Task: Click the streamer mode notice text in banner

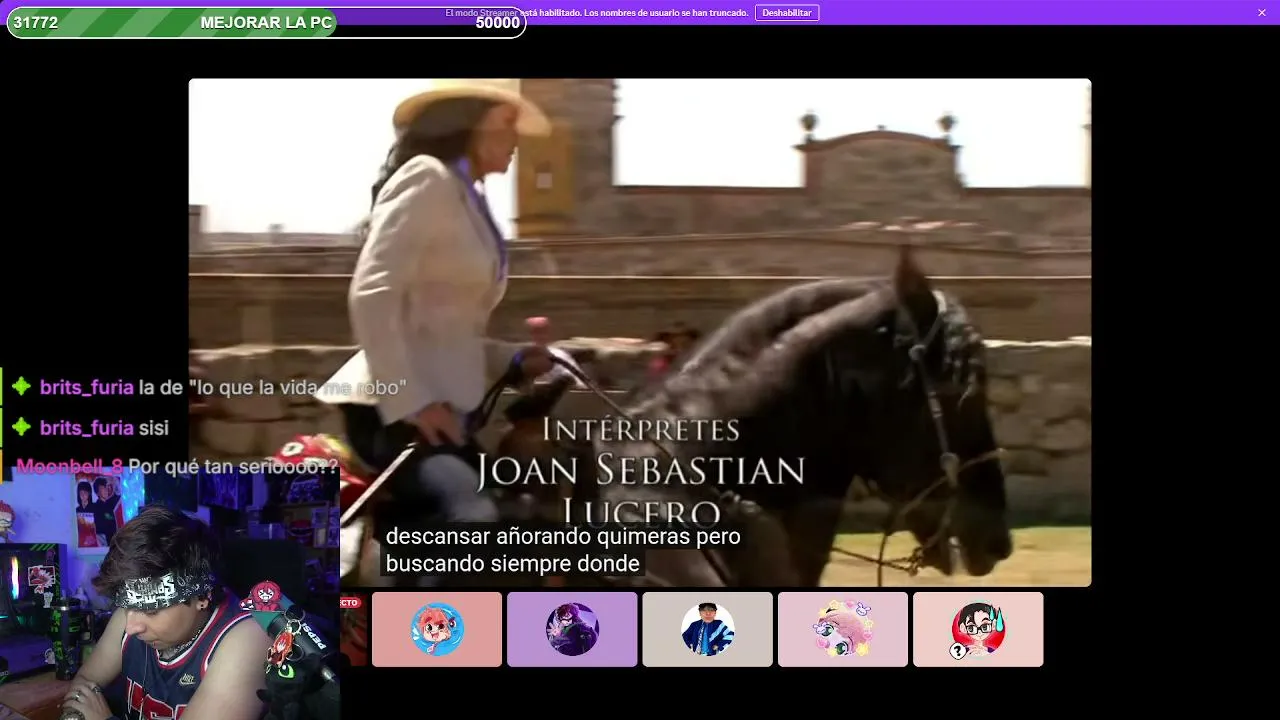Action: click(597, 13)
